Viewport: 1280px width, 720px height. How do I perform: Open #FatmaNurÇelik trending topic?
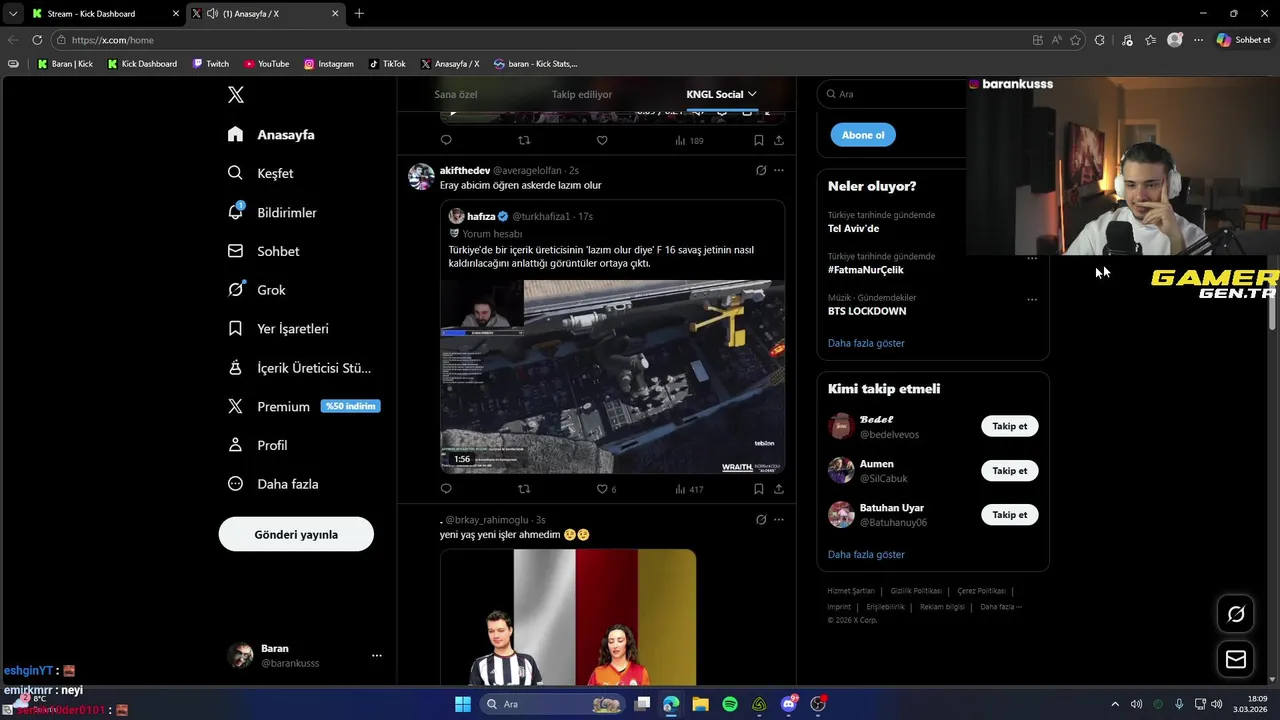865,270
